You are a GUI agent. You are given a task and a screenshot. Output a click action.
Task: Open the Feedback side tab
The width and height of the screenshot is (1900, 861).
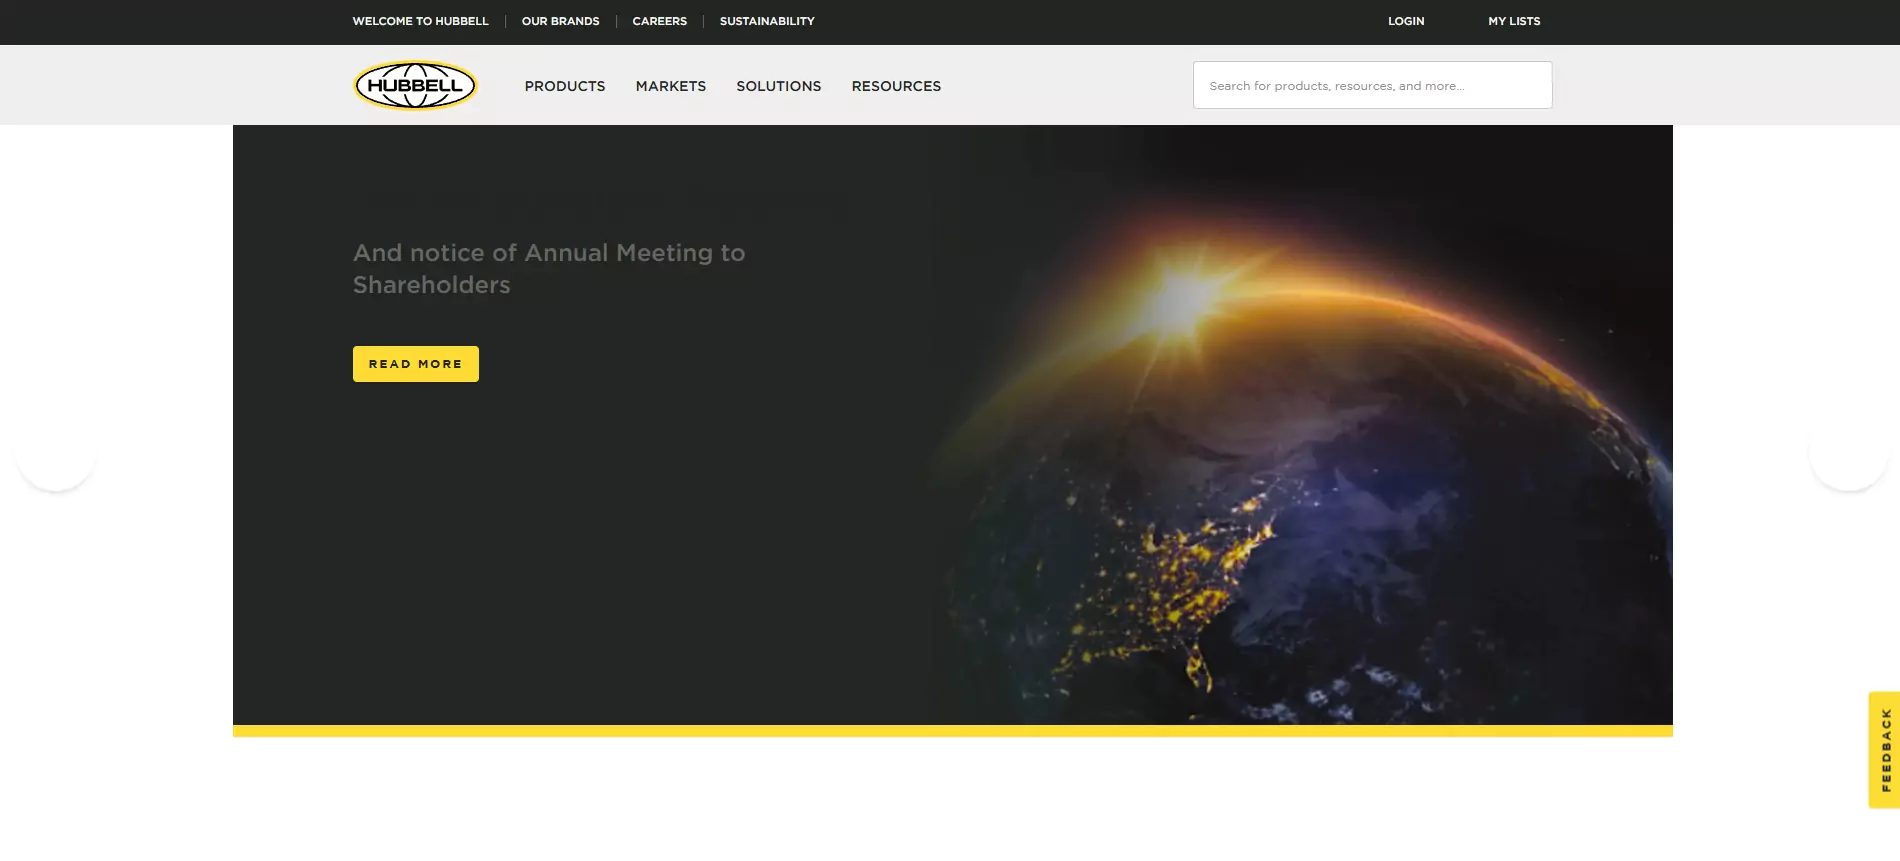[x=1885, y=750]
